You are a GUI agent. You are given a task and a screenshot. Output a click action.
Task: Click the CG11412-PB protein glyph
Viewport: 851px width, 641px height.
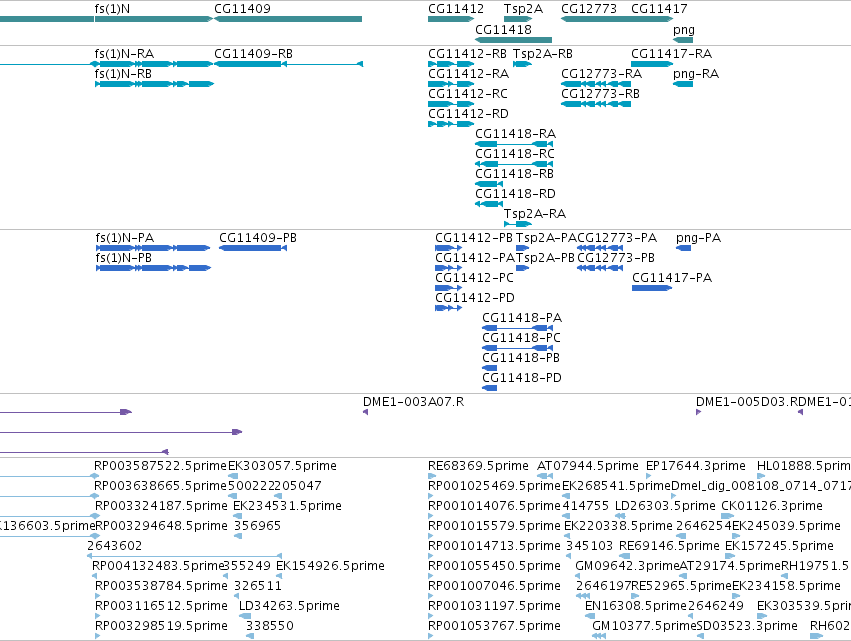pos(448,248)
